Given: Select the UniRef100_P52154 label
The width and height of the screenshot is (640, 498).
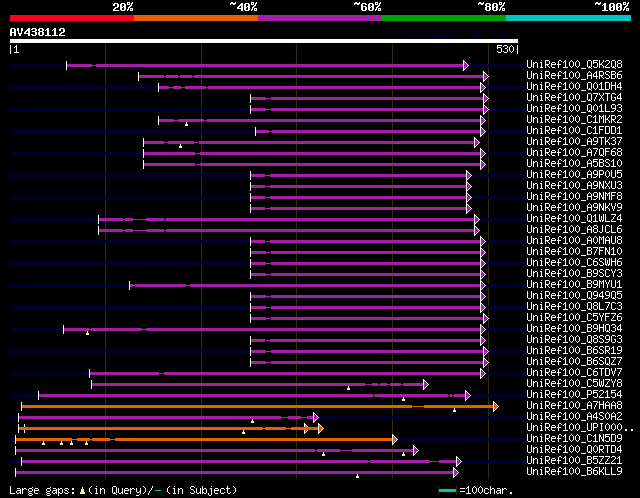Looking at the screenshot, I should [574, 395].
